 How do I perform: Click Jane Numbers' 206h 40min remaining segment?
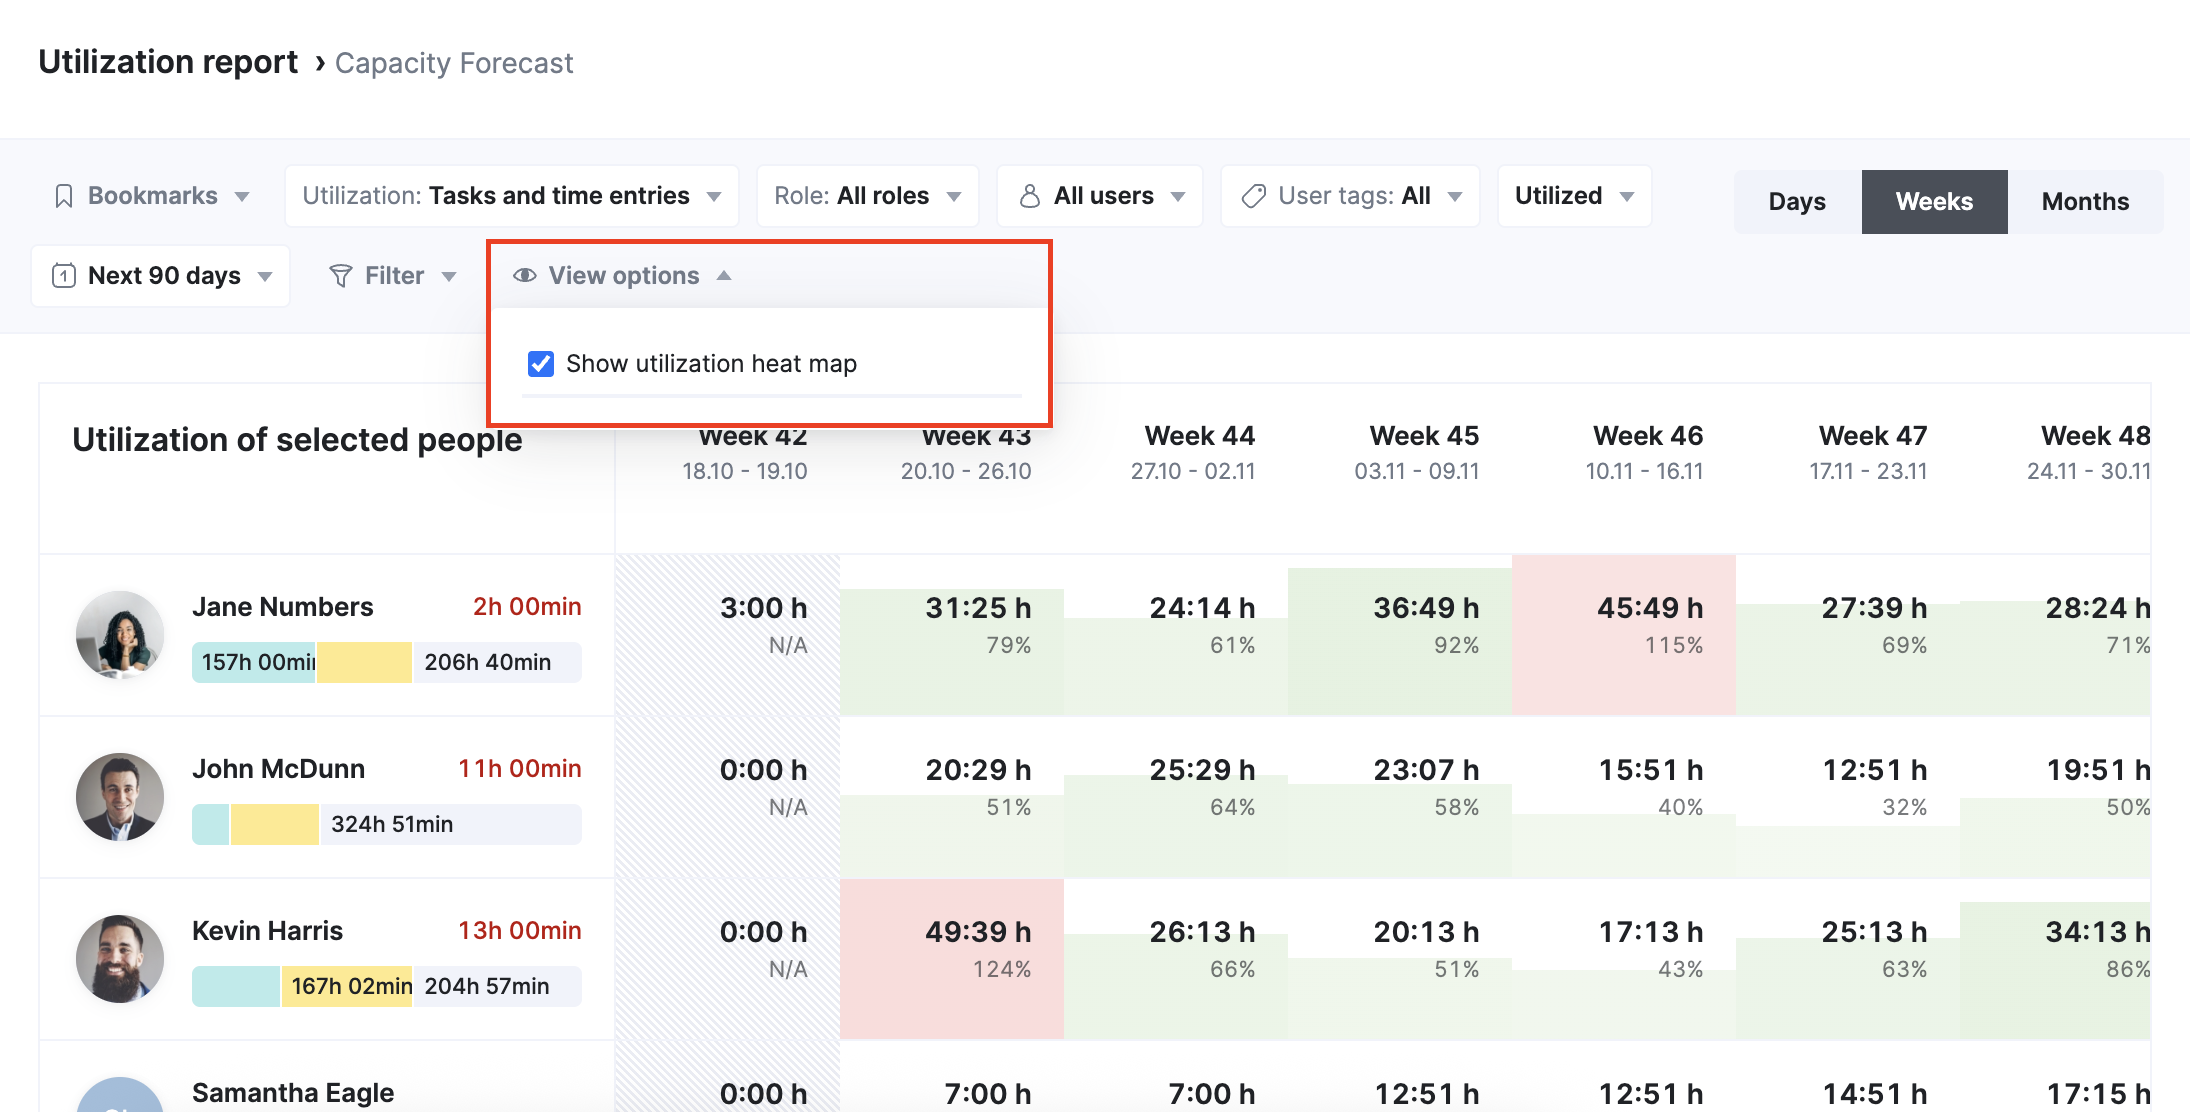[x=498, y=663]
